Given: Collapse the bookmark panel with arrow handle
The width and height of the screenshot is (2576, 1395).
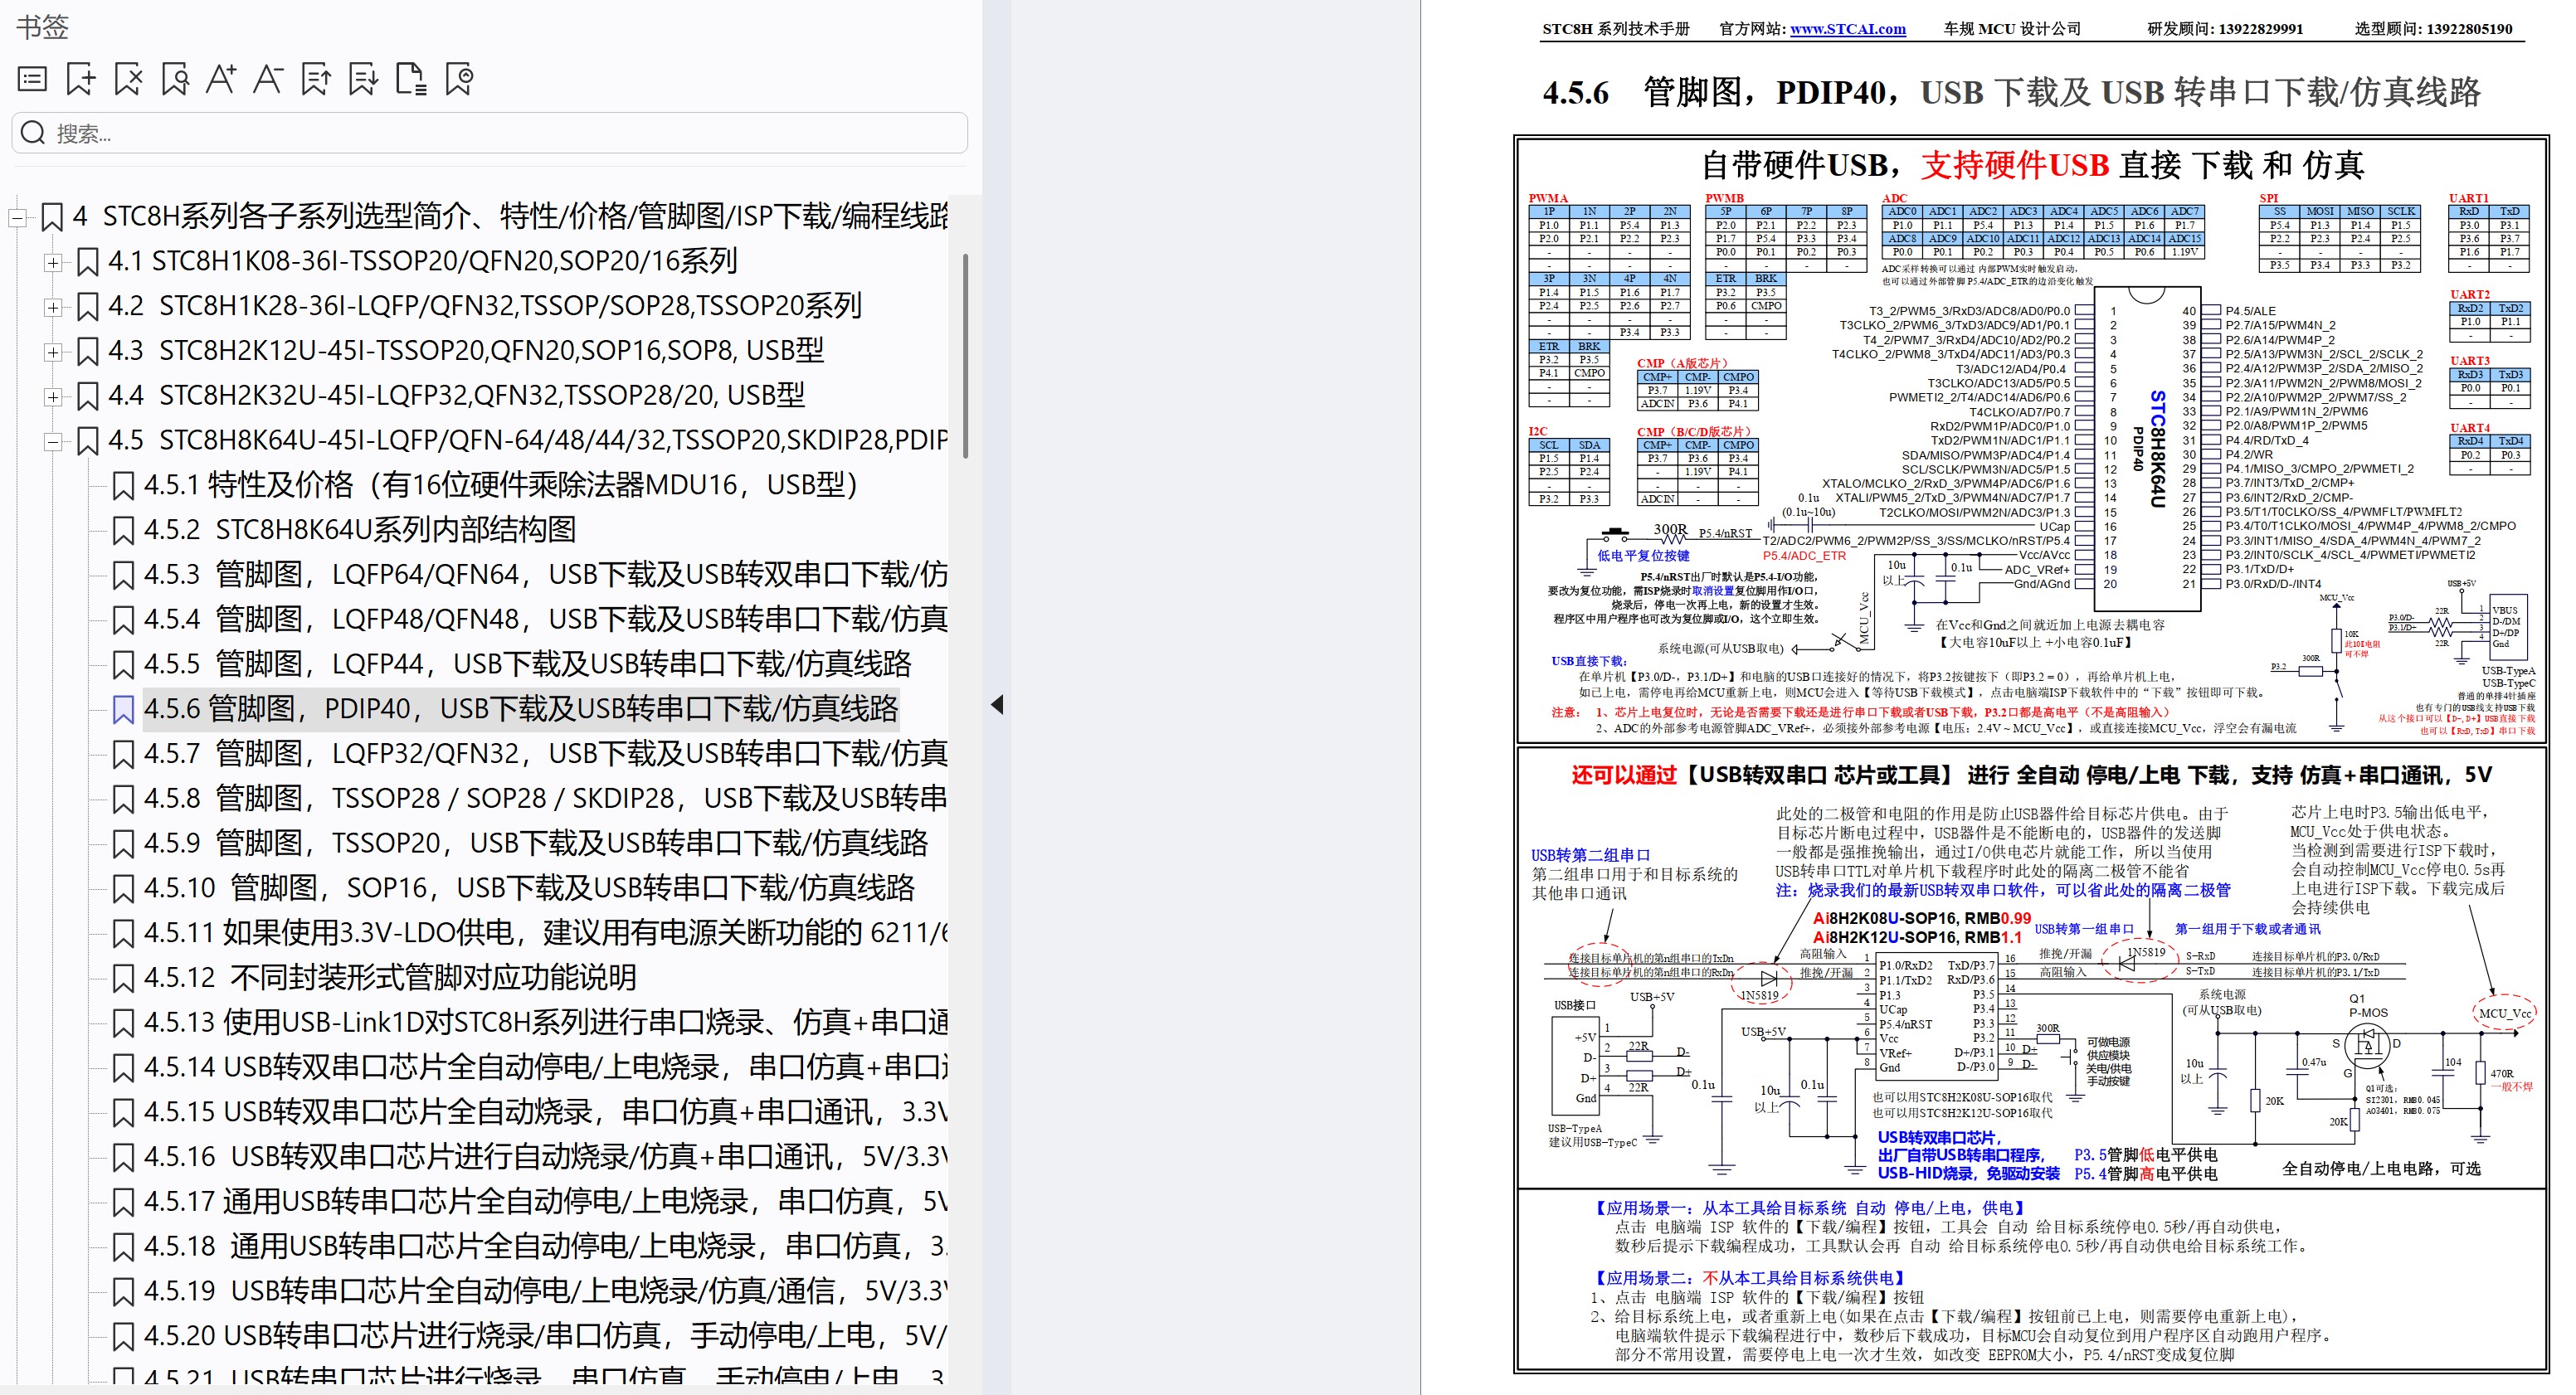Looking at the screenshot, I should [997, 704].
